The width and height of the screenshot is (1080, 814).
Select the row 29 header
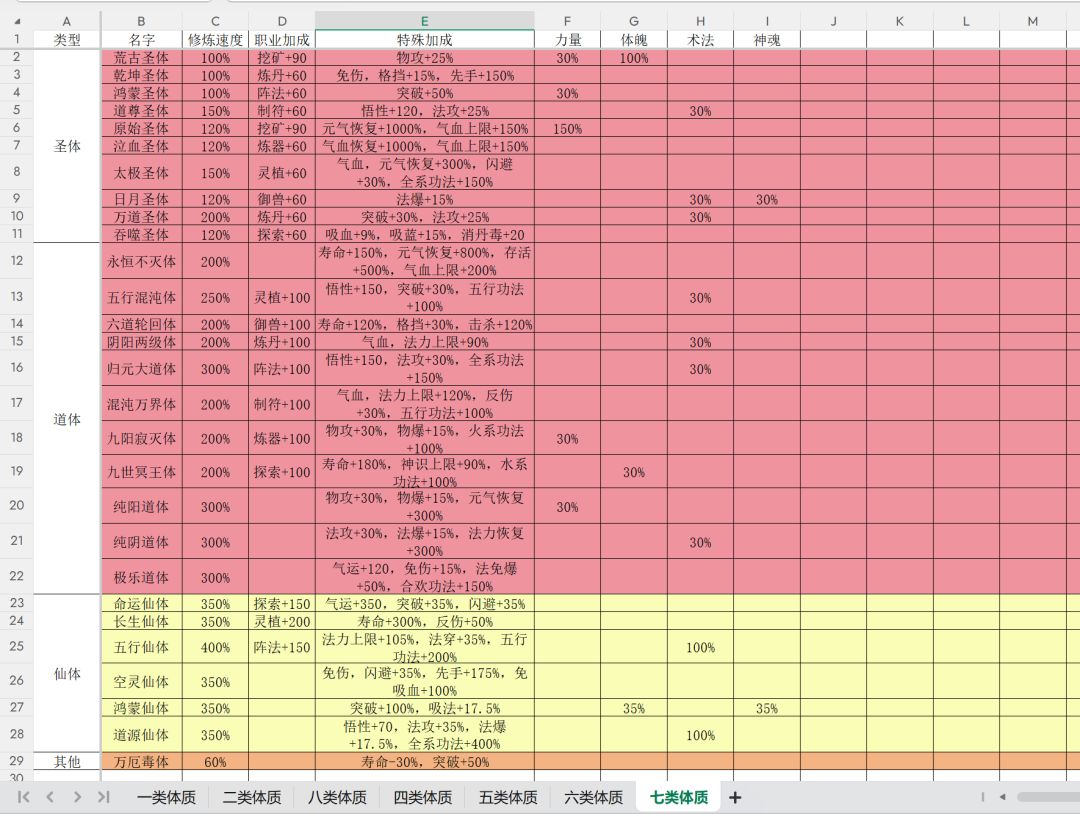[x=17, y=761]
